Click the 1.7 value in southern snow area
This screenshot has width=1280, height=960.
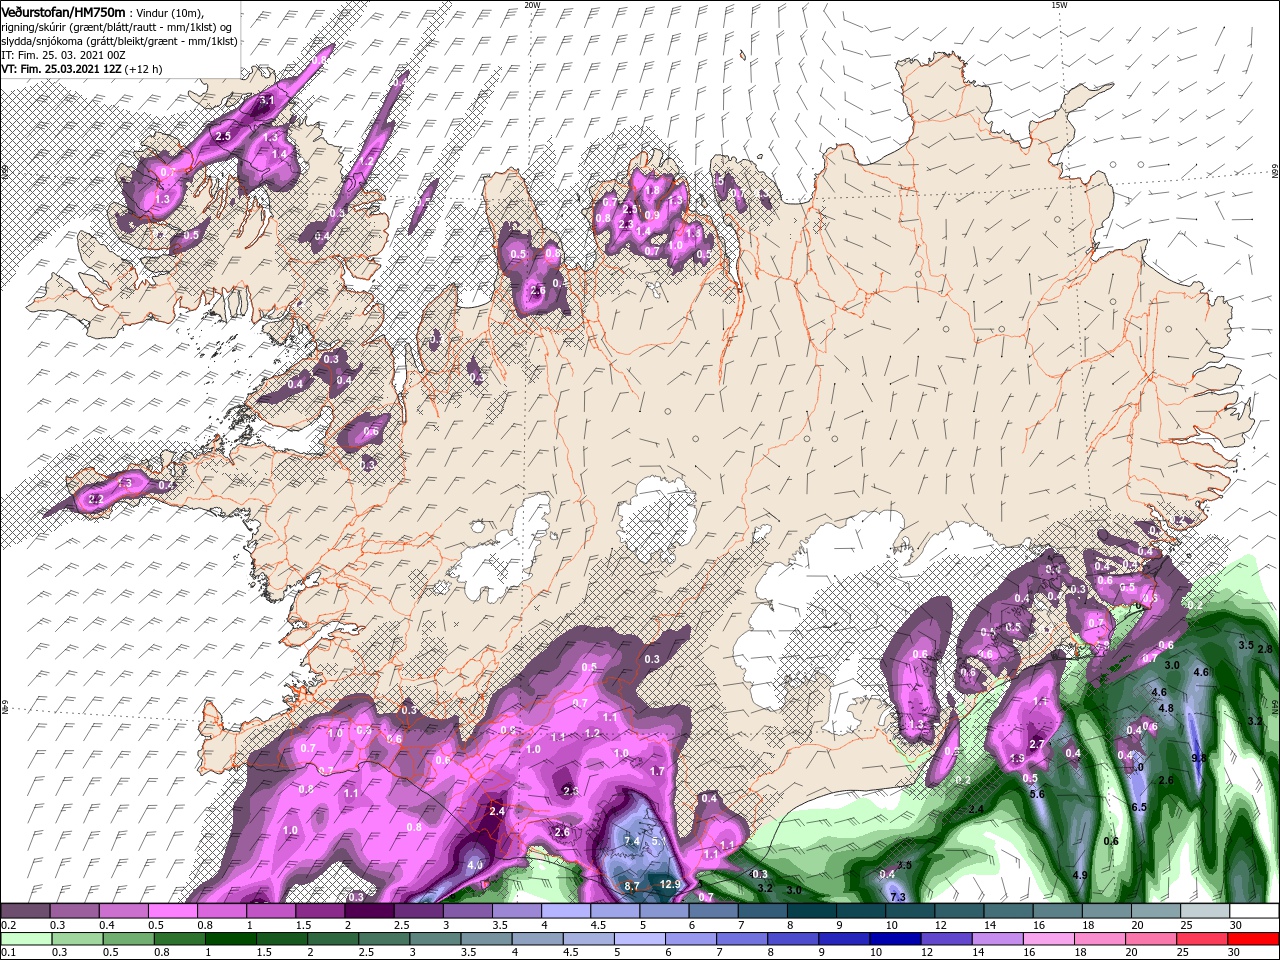pos(657,771)
